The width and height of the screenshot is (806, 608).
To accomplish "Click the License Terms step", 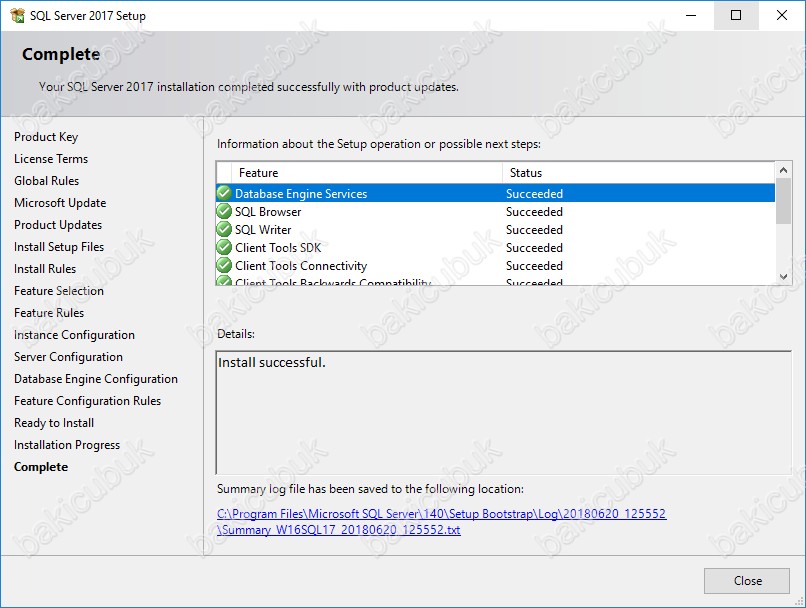I will pyautogui.click(x=51, y=159).
